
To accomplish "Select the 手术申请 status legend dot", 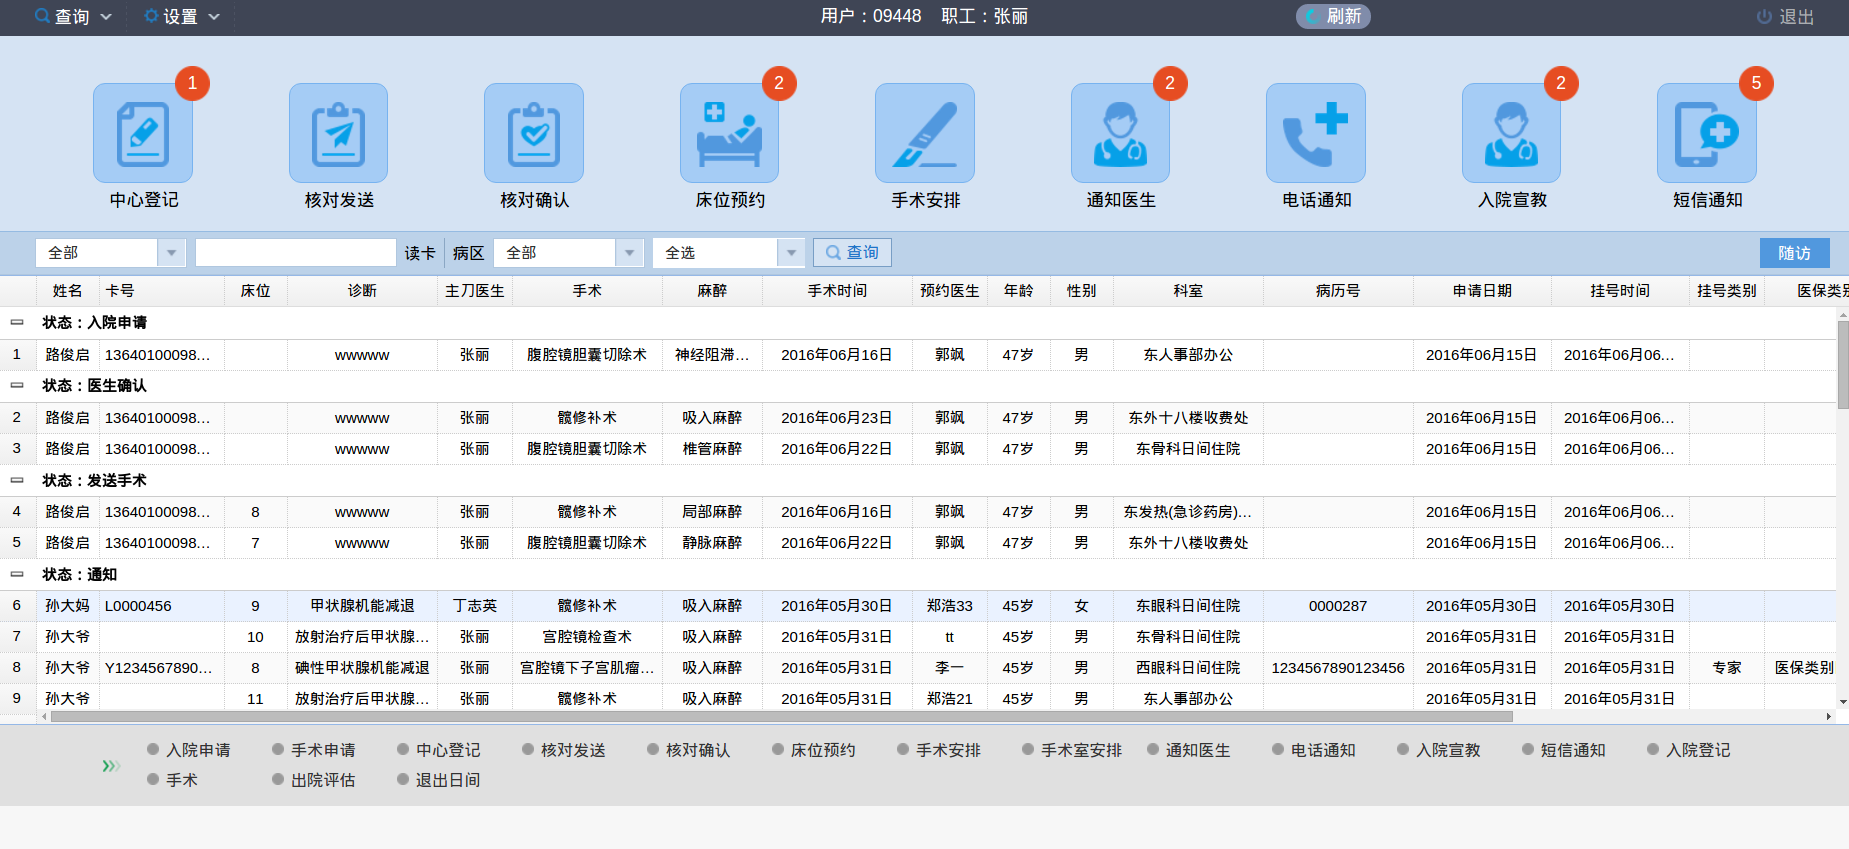I will point(278,749).
